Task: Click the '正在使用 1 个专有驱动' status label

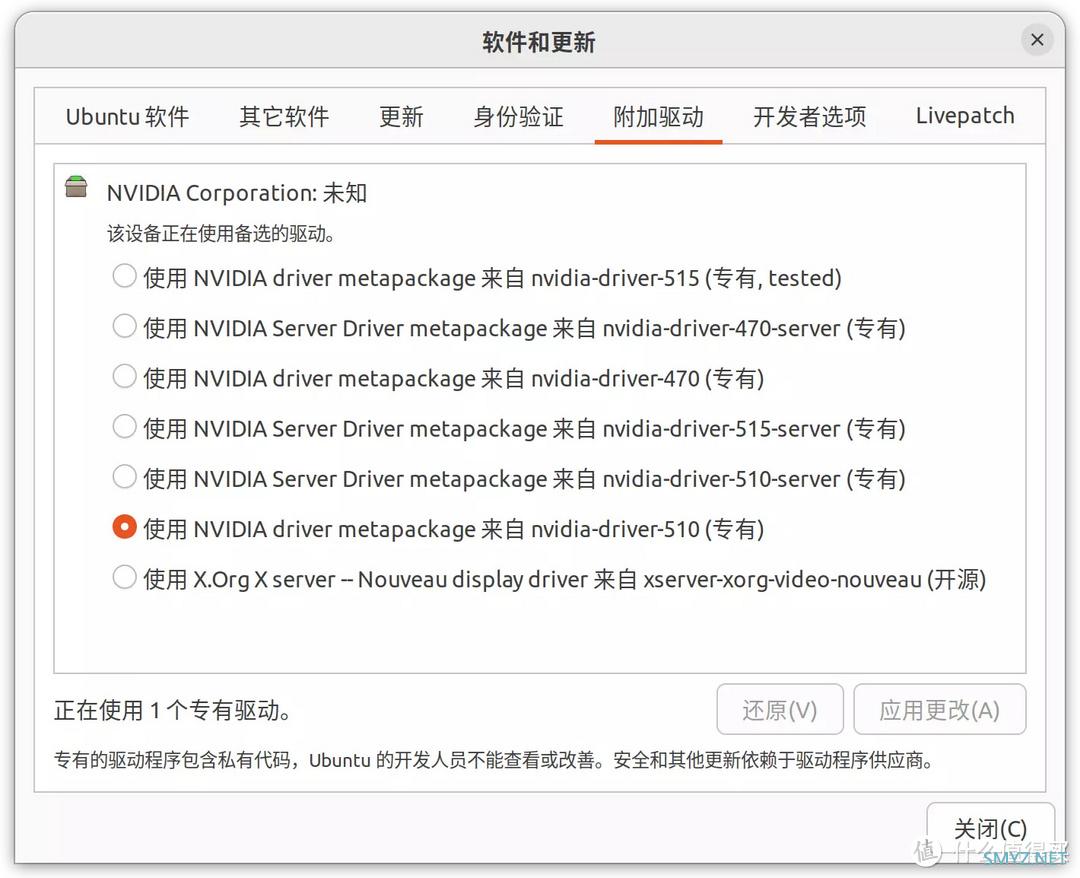Action: (x=172, y=710)
